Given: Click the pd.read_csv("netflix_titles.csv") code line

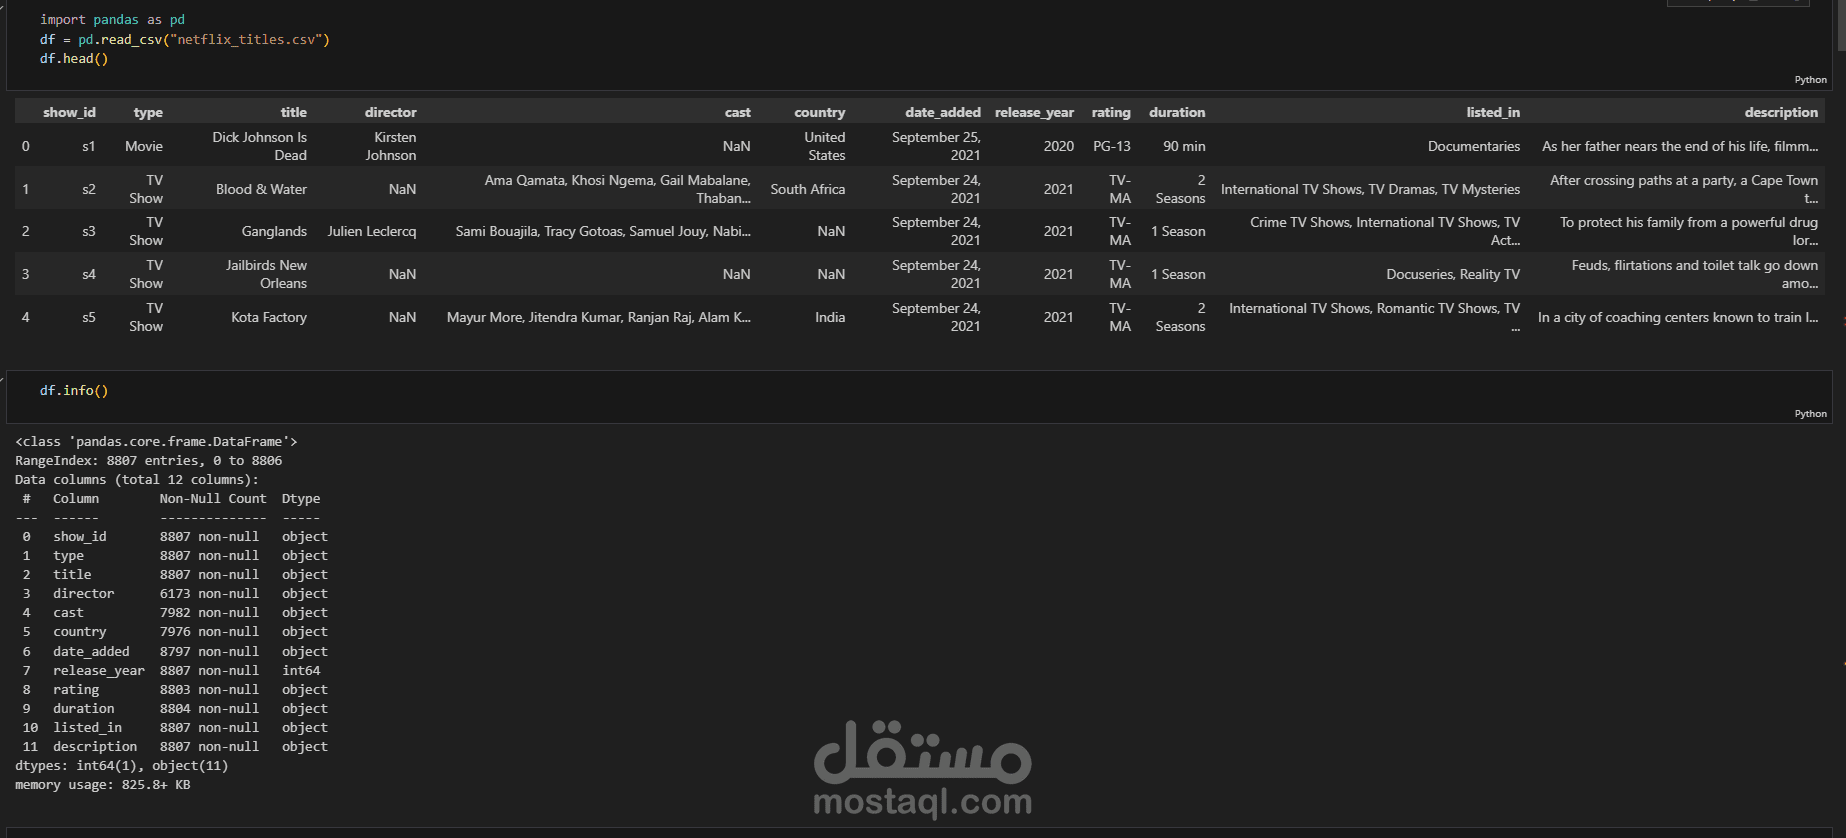Looking at the screenshot, I should coord(184,40).
